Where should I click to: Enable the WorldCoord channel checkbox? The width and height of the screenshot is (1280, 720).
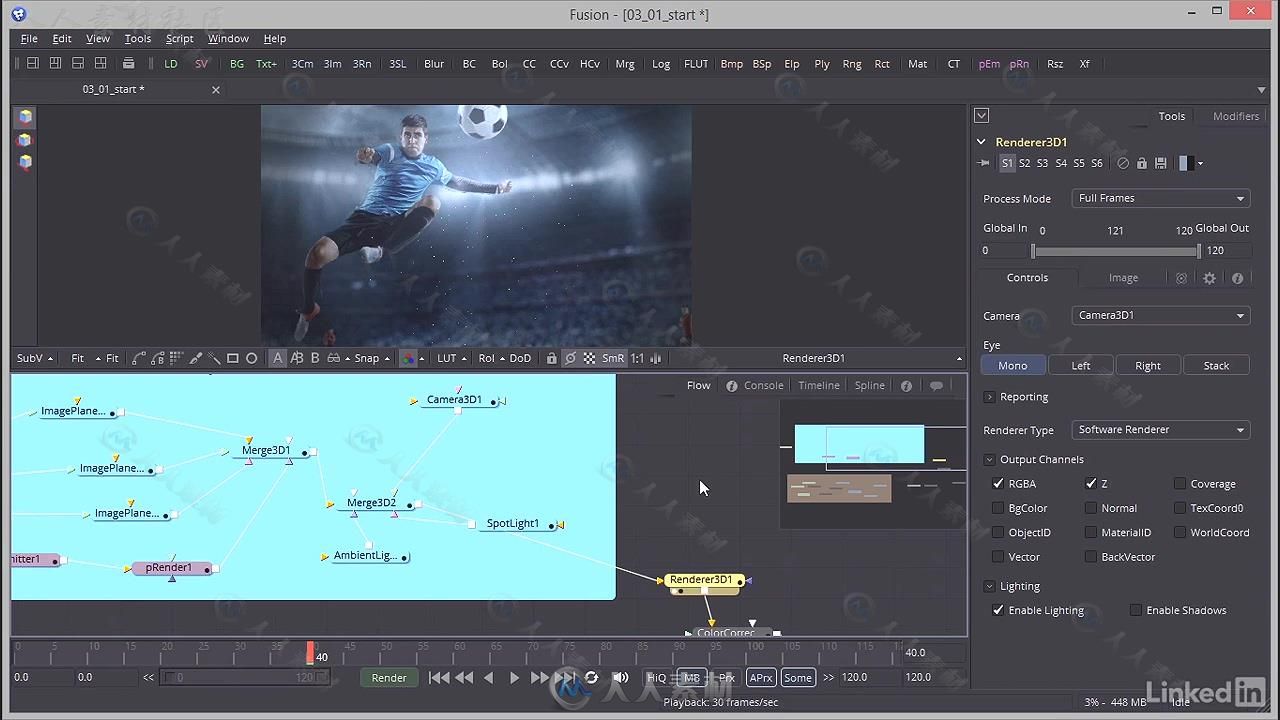[1180, 532]
